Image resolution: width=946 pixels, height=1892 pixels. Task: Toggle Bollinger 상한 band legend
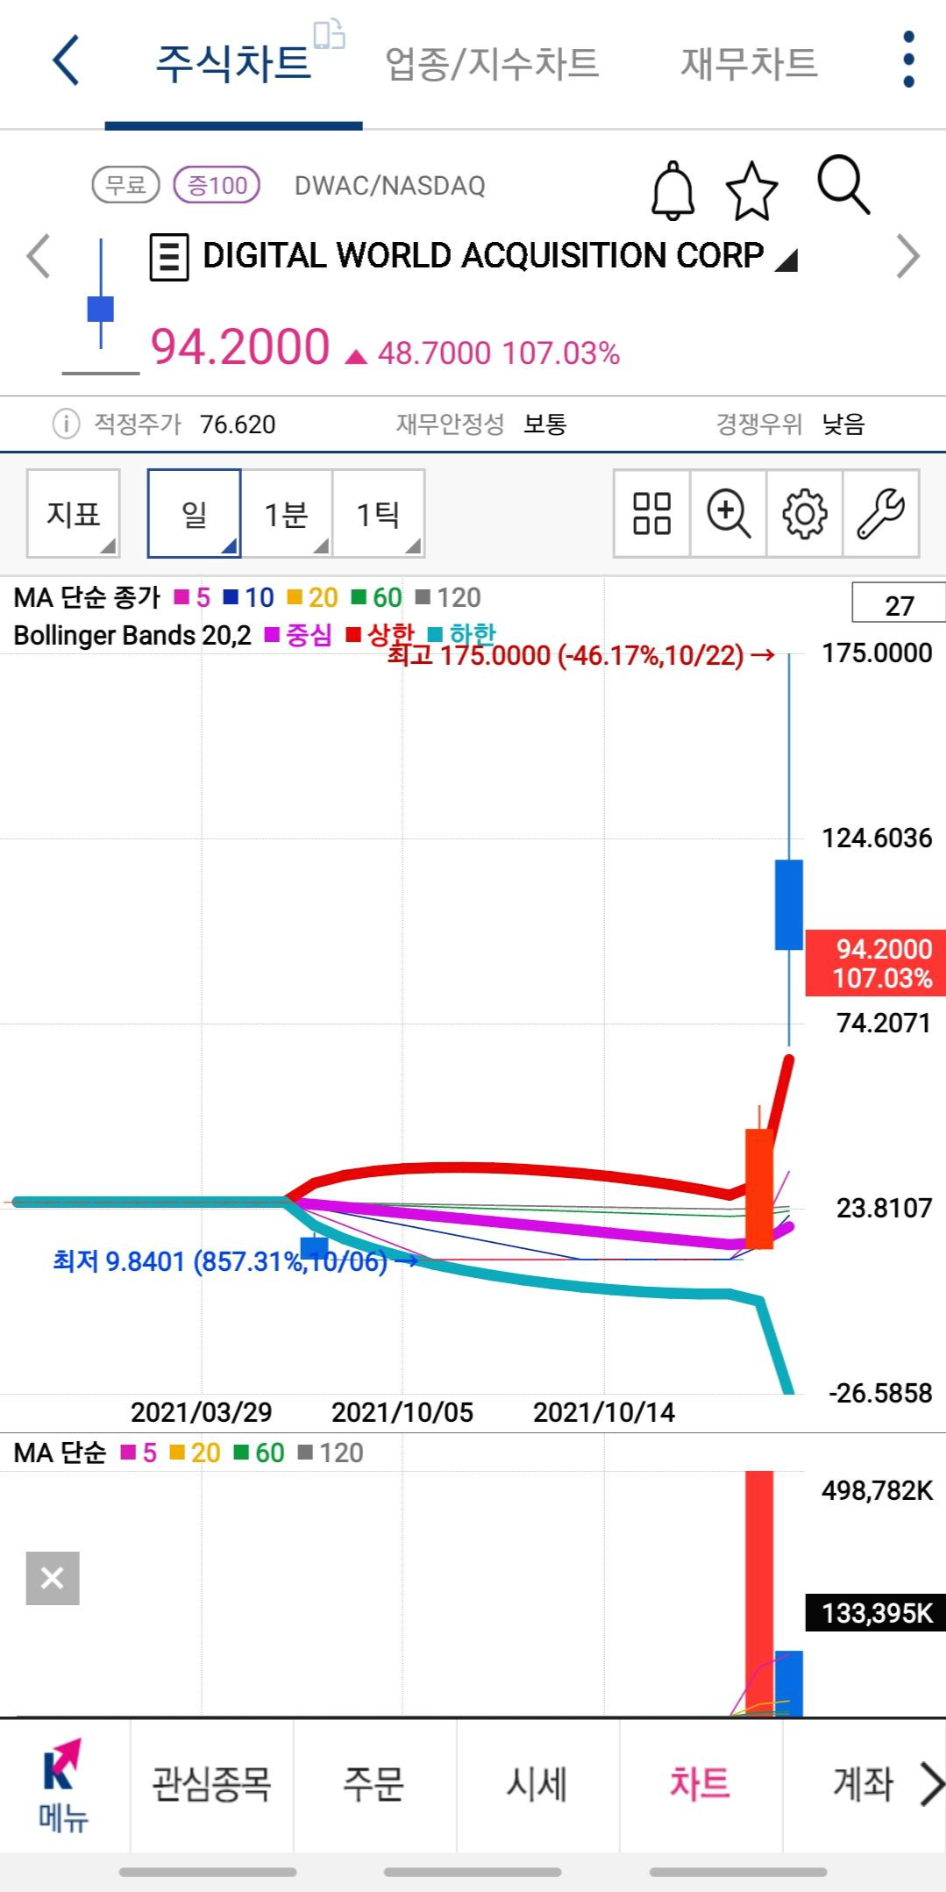click(x=380, y=635)
